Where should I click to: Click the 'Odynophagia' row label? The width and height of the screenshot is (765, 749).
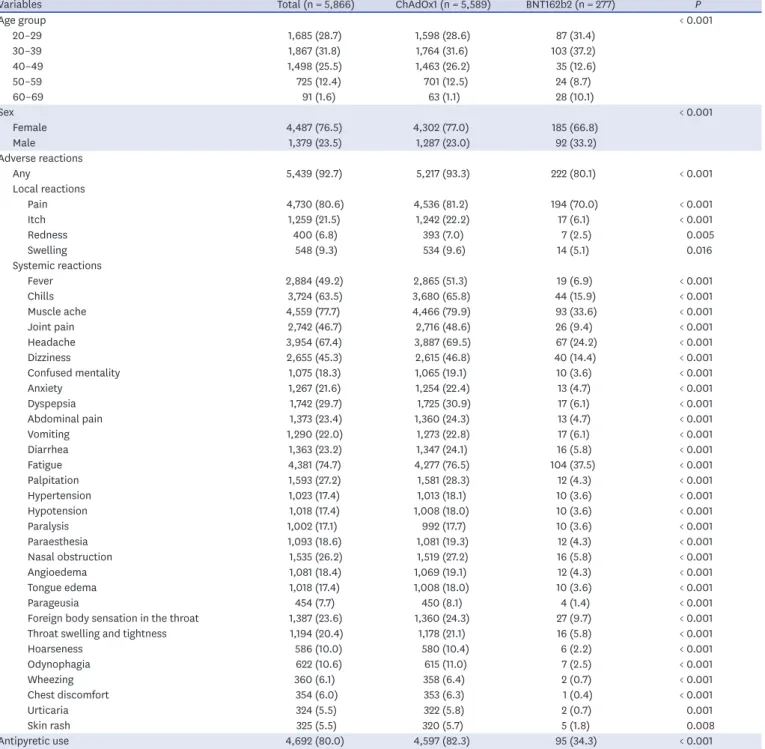coord(59,665)
